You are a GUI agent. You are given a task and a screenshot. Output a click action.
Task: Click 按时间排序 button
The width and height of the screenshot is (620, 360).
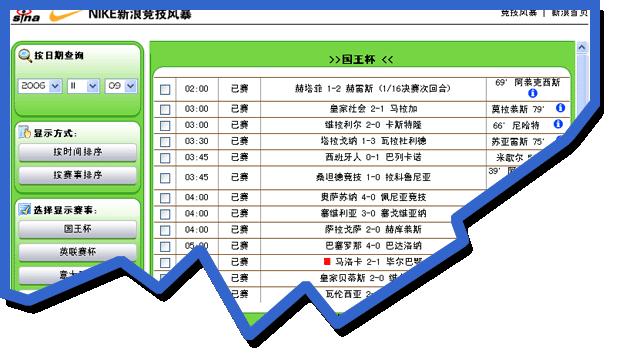[x=78, y=152]
